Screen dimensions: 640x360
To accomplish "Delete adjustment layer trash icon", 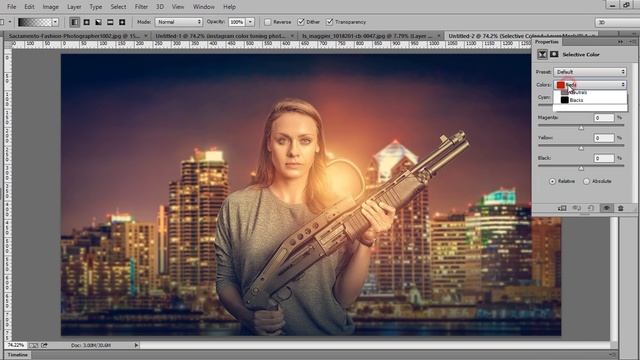I will point(620,208).
